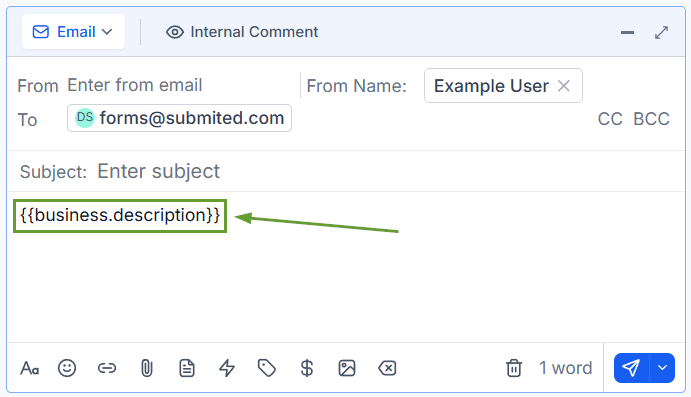This screenshot has height=397, width=691.
Task: Expand the composer to full size
Action: 661,32
